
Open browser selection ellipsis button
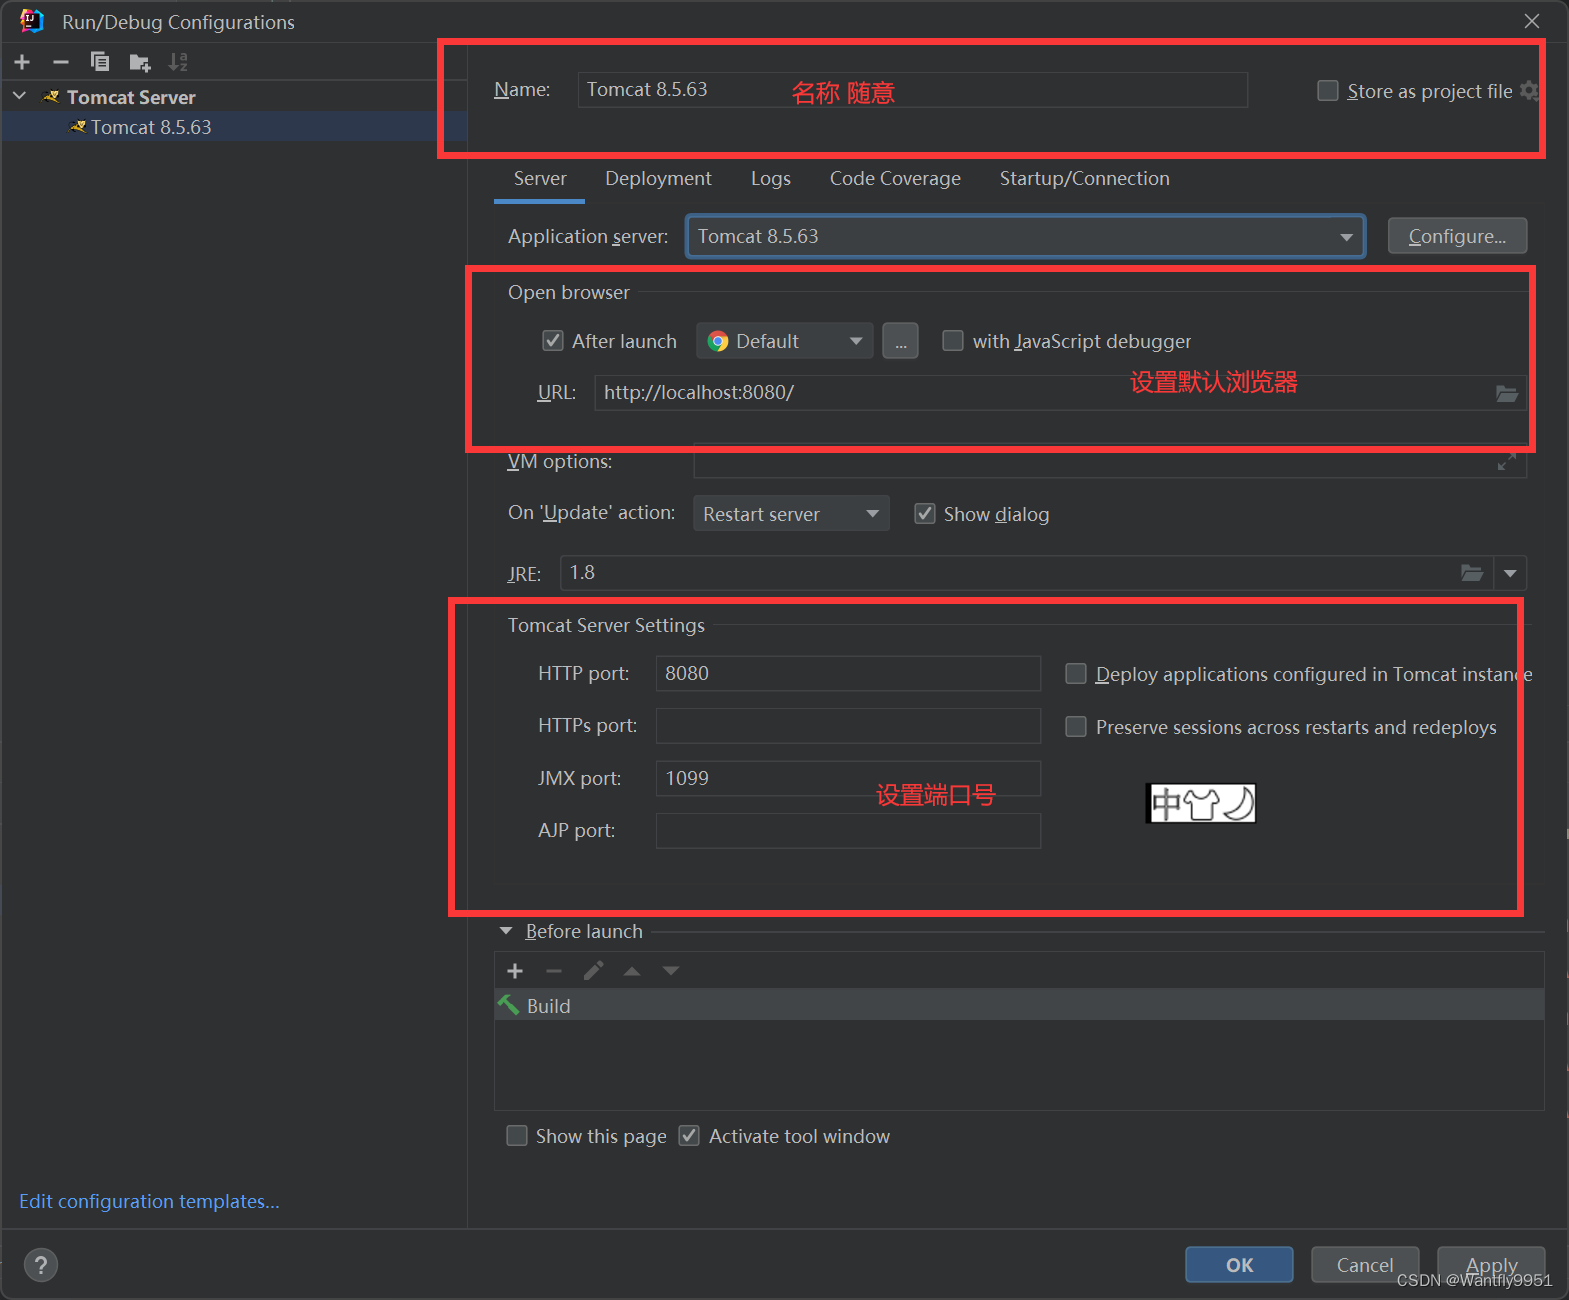(900, 341)
